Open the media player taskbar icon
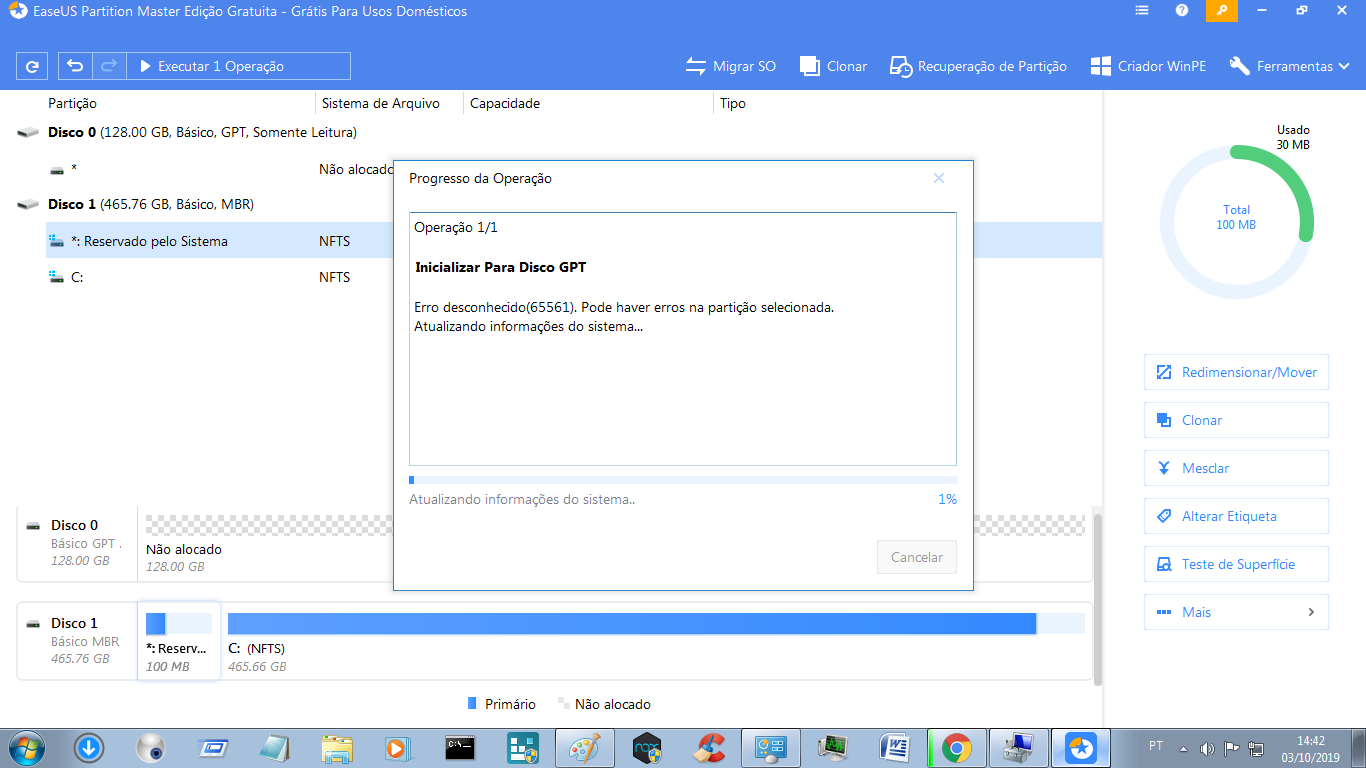The image size is (1366, 768). click(397, 747)
